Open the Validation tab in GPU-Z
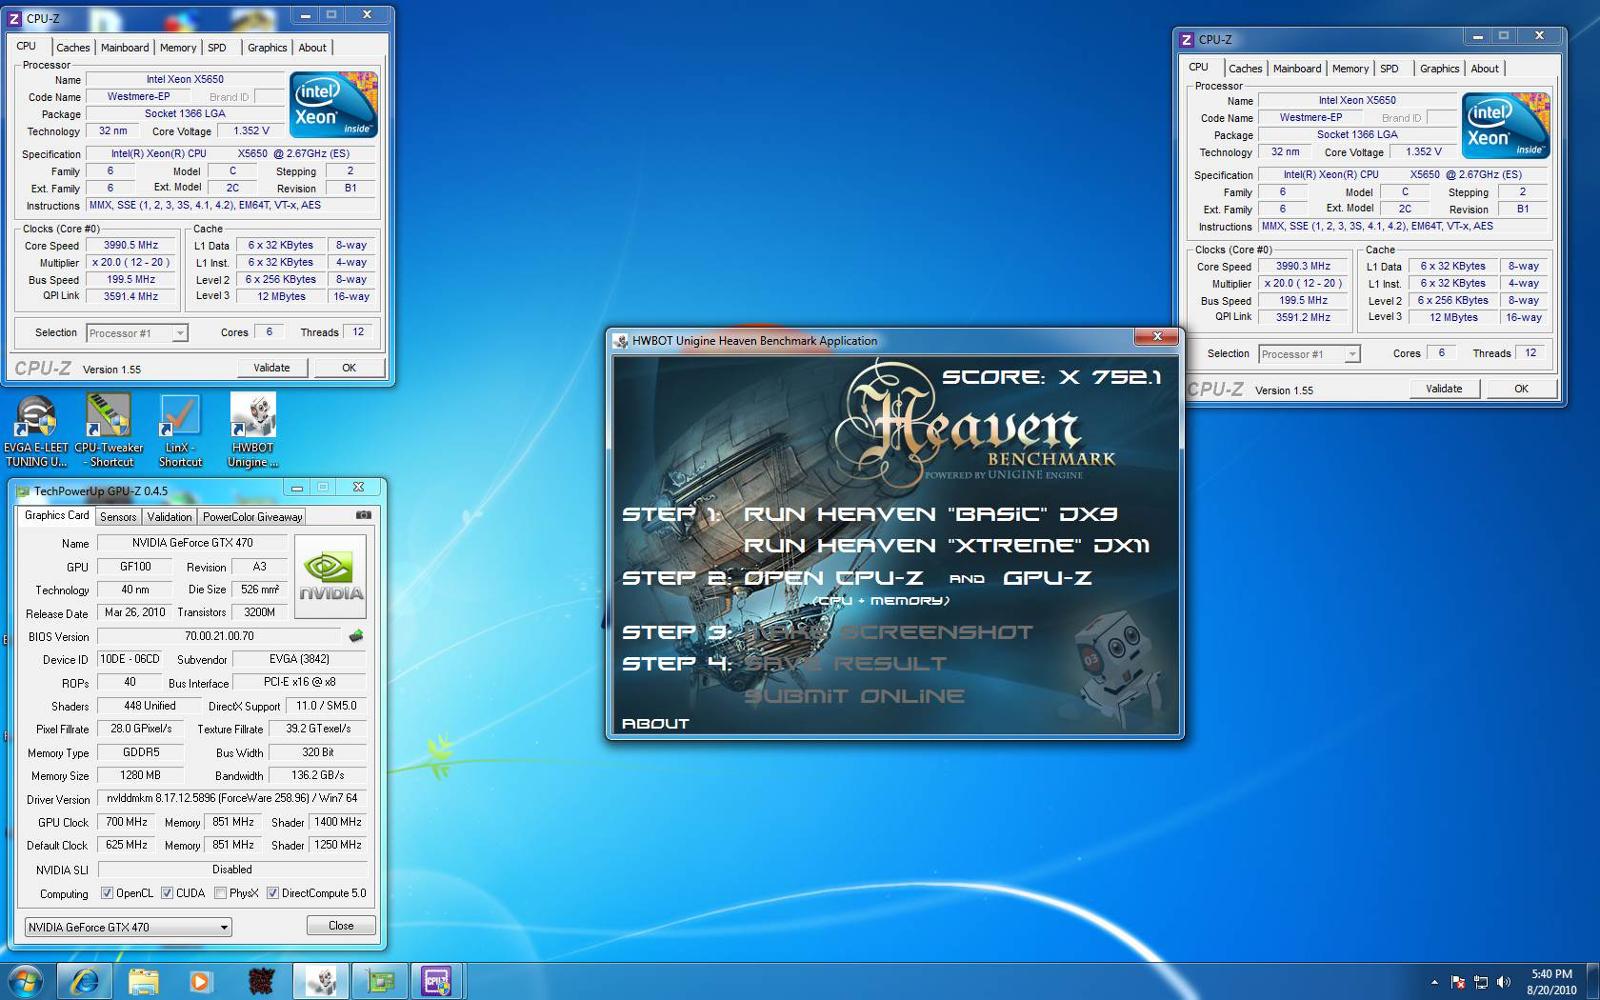 [x=169, y=516]
